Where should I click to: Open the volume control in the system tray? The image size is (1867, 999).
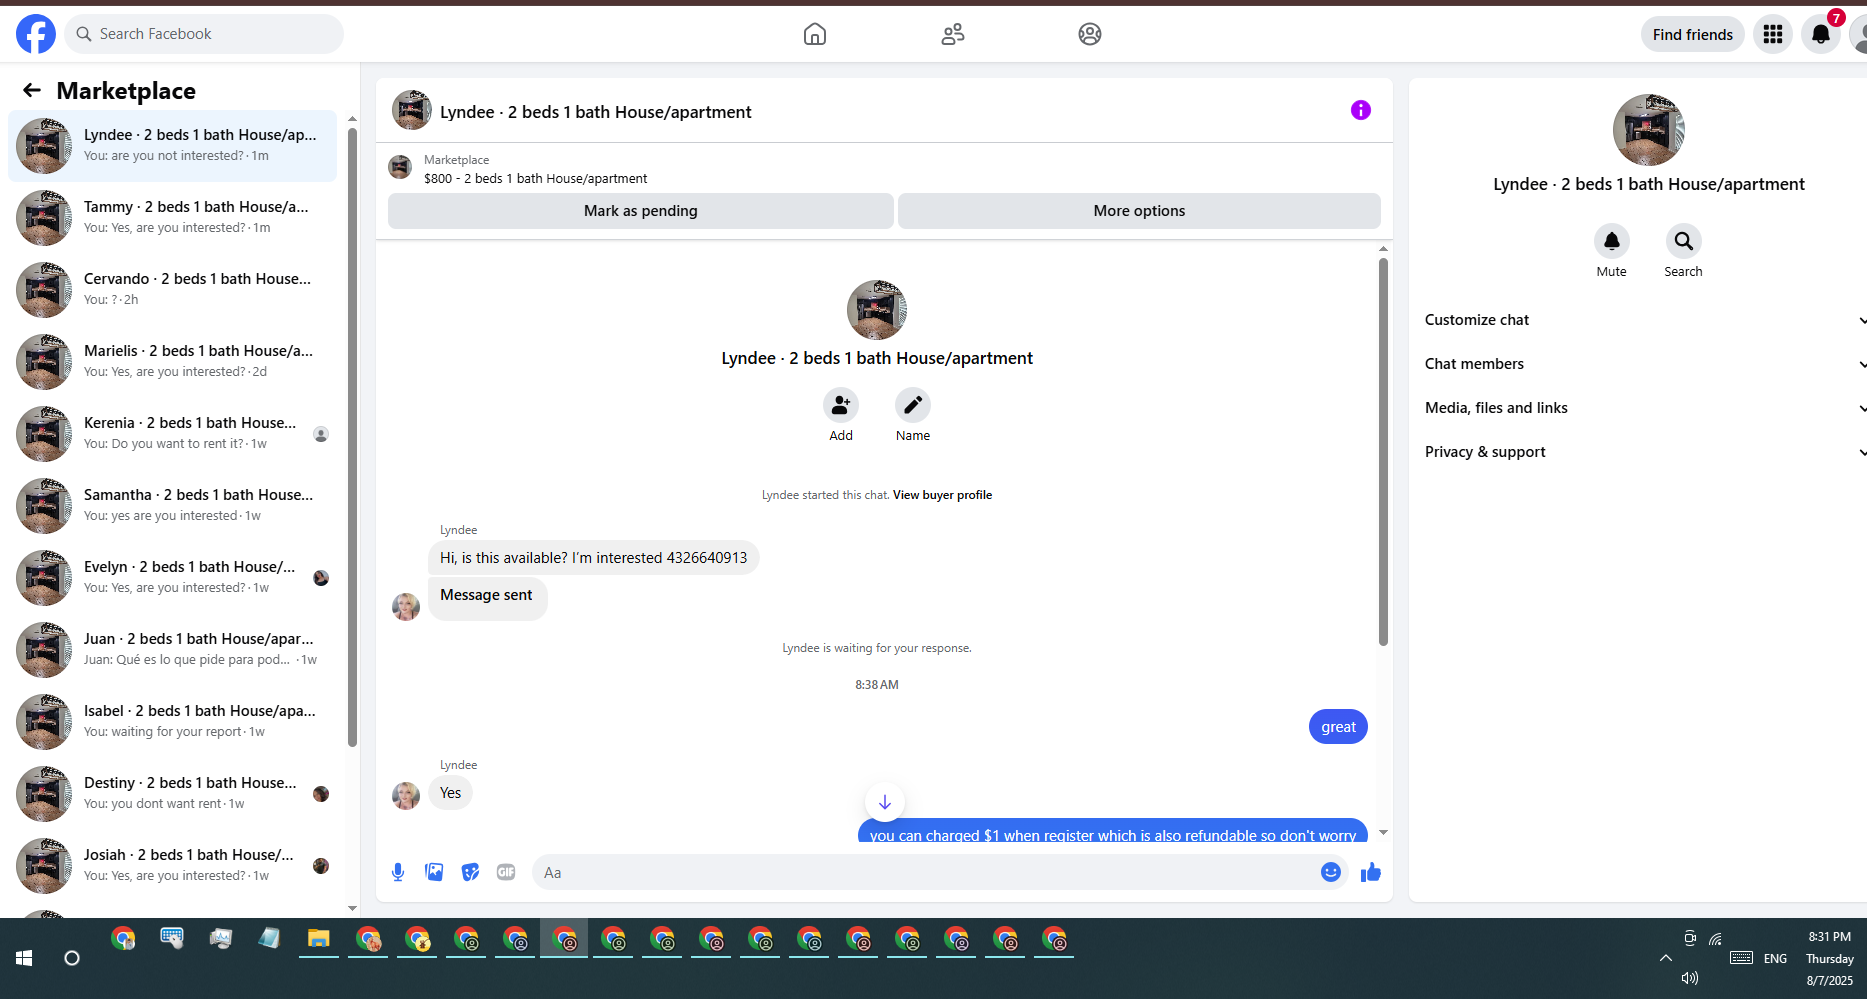coord(1690,978)
